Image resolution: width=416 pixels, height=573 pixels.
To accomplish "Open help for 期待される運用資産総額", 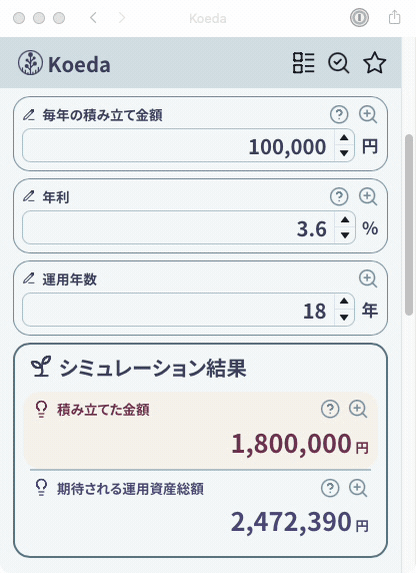I will point(330,488).
